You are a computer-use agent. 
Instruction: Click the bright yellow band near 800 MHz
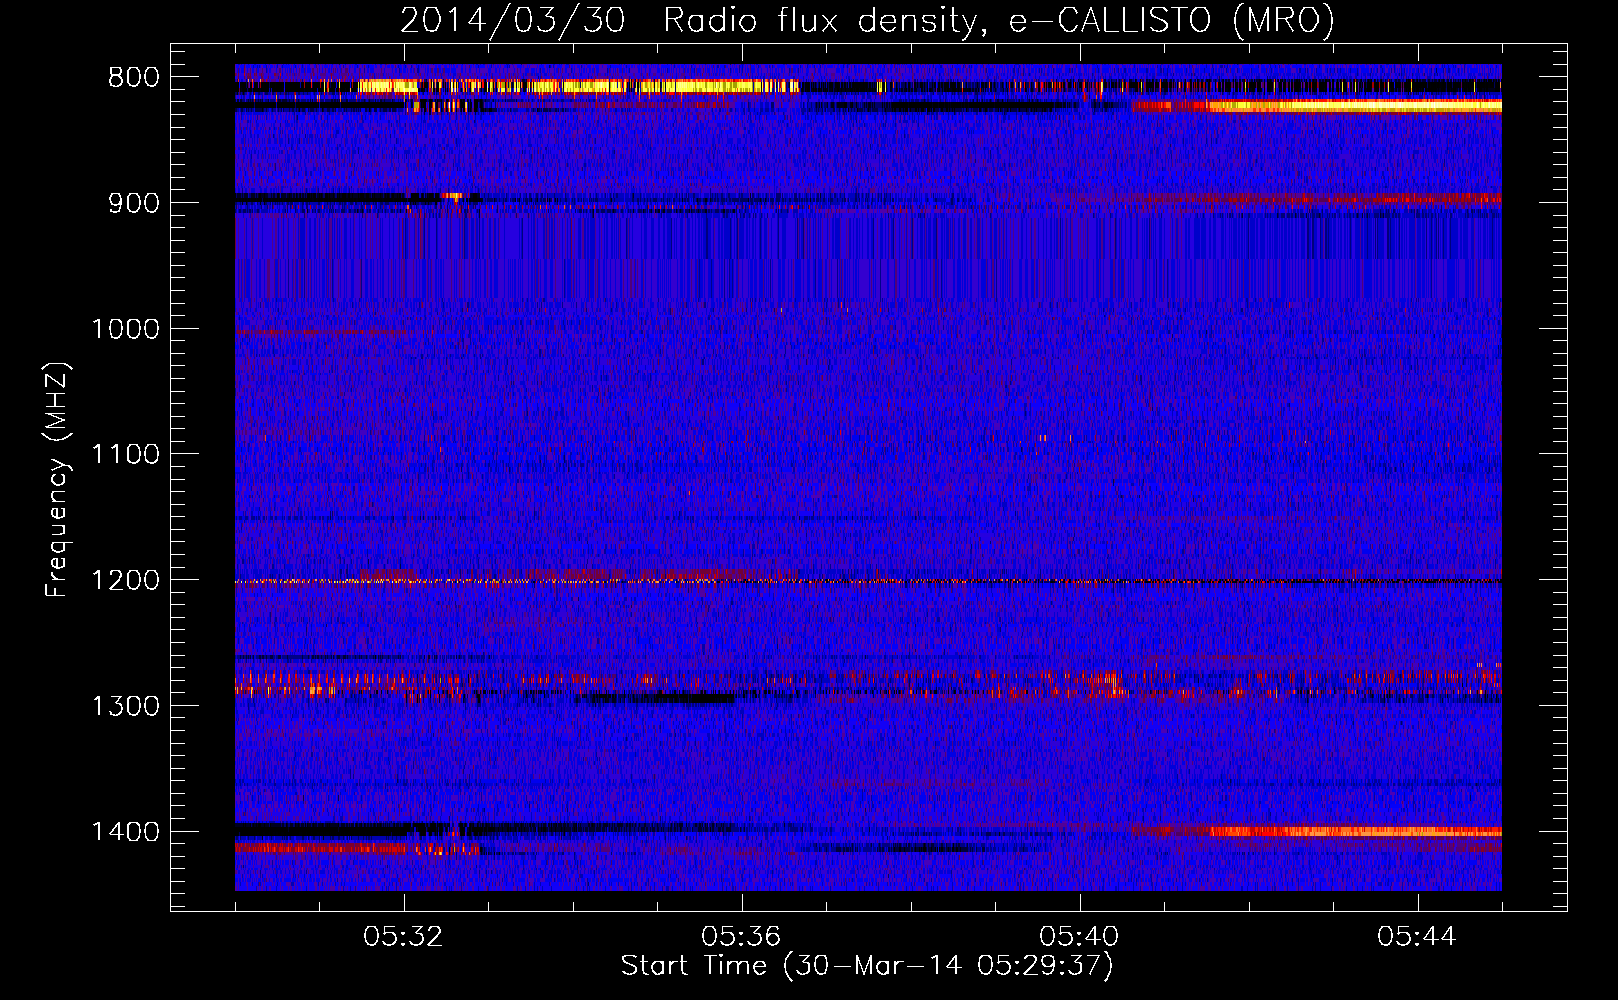(x=578, y=87)
